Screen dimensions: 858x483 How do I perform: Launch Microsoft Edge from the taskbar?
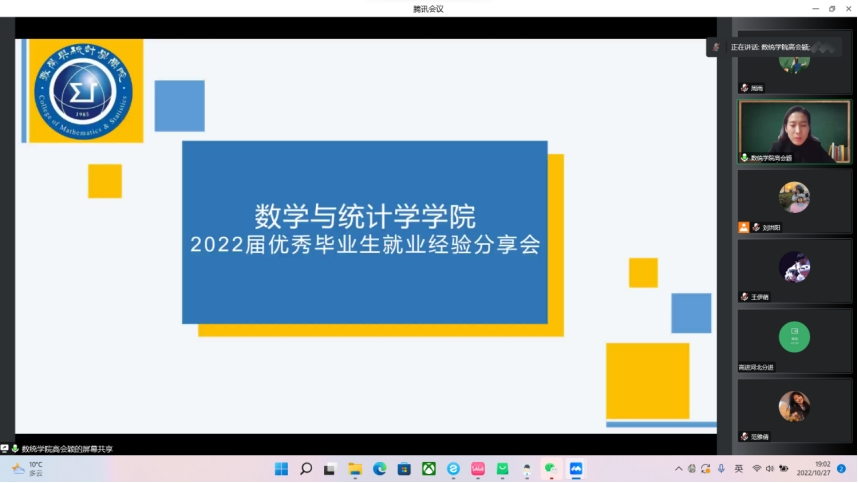(x=380, y=468)
